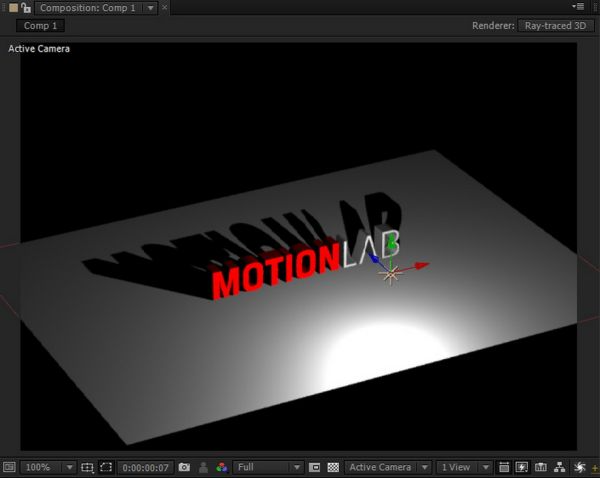
Task: Click the Always Preview This View icon
Action: (x=9, y=467)
